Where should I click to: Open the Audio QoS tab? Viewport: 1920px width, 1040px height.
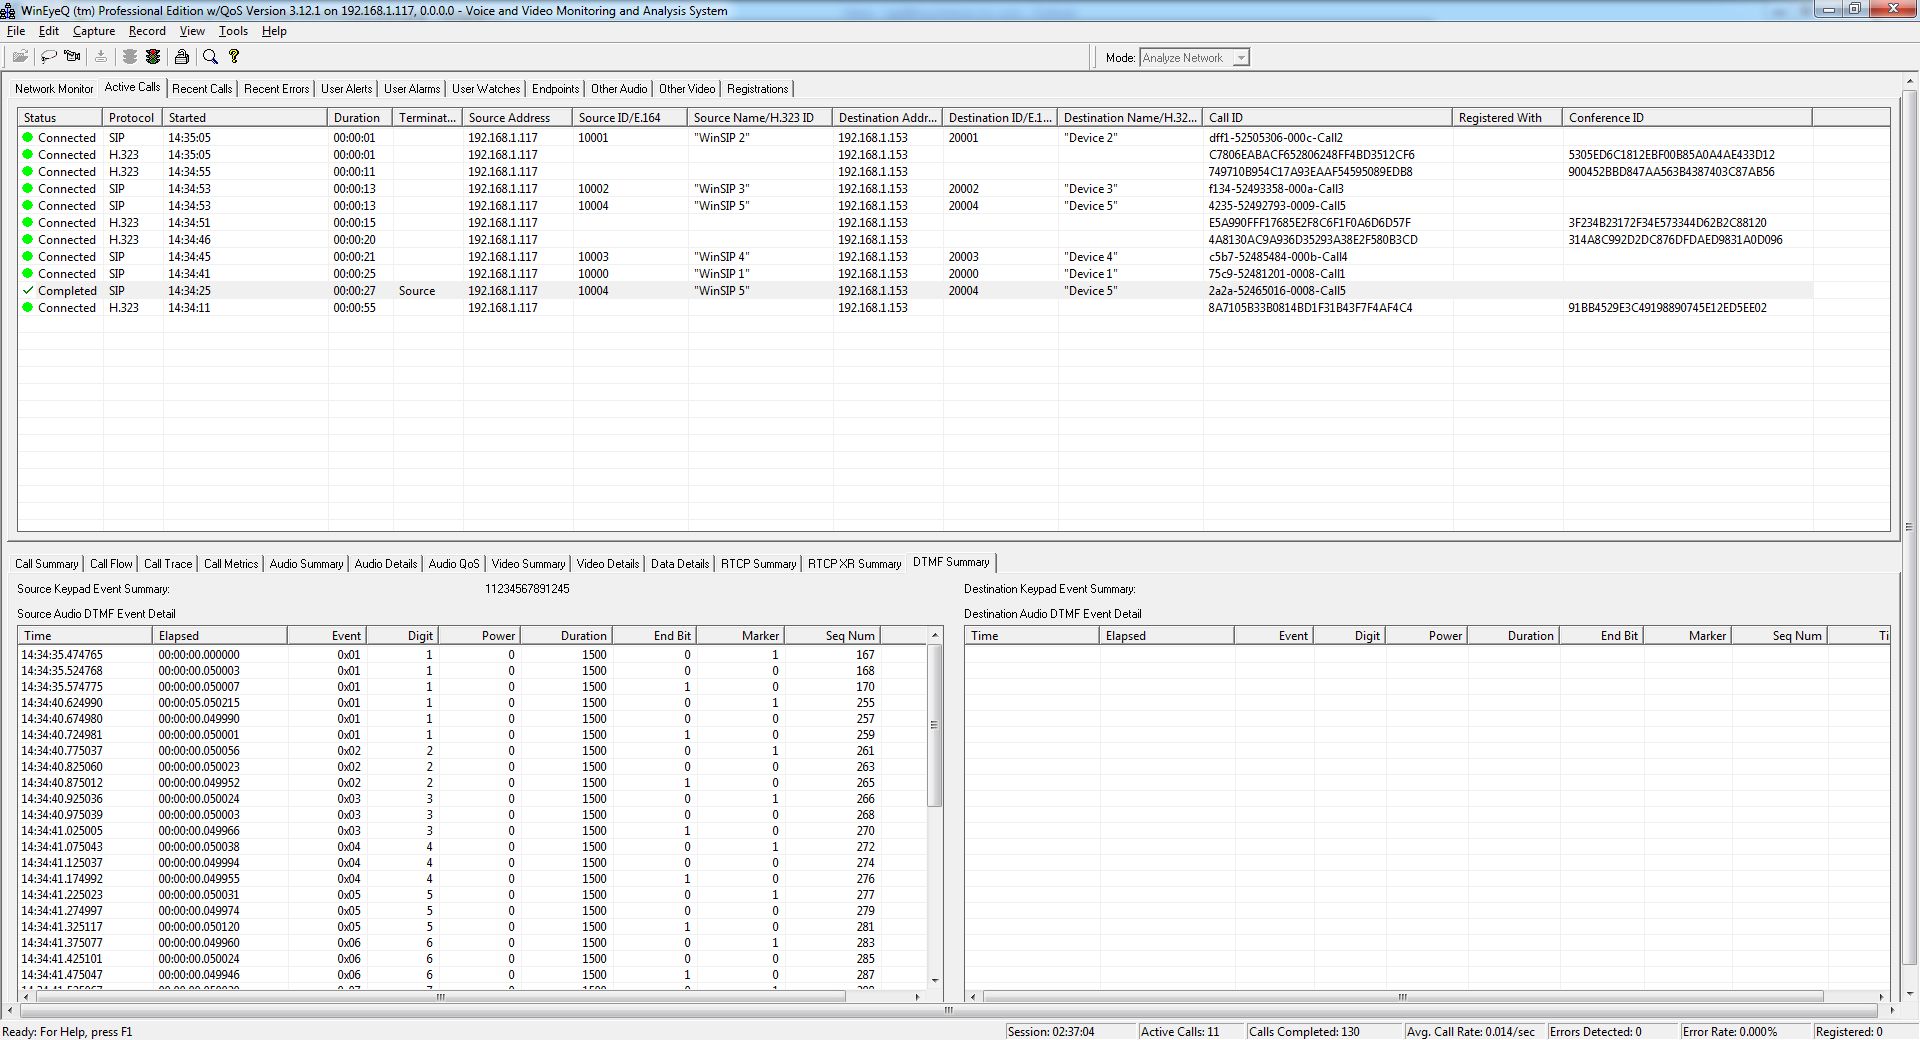point(454,564)
